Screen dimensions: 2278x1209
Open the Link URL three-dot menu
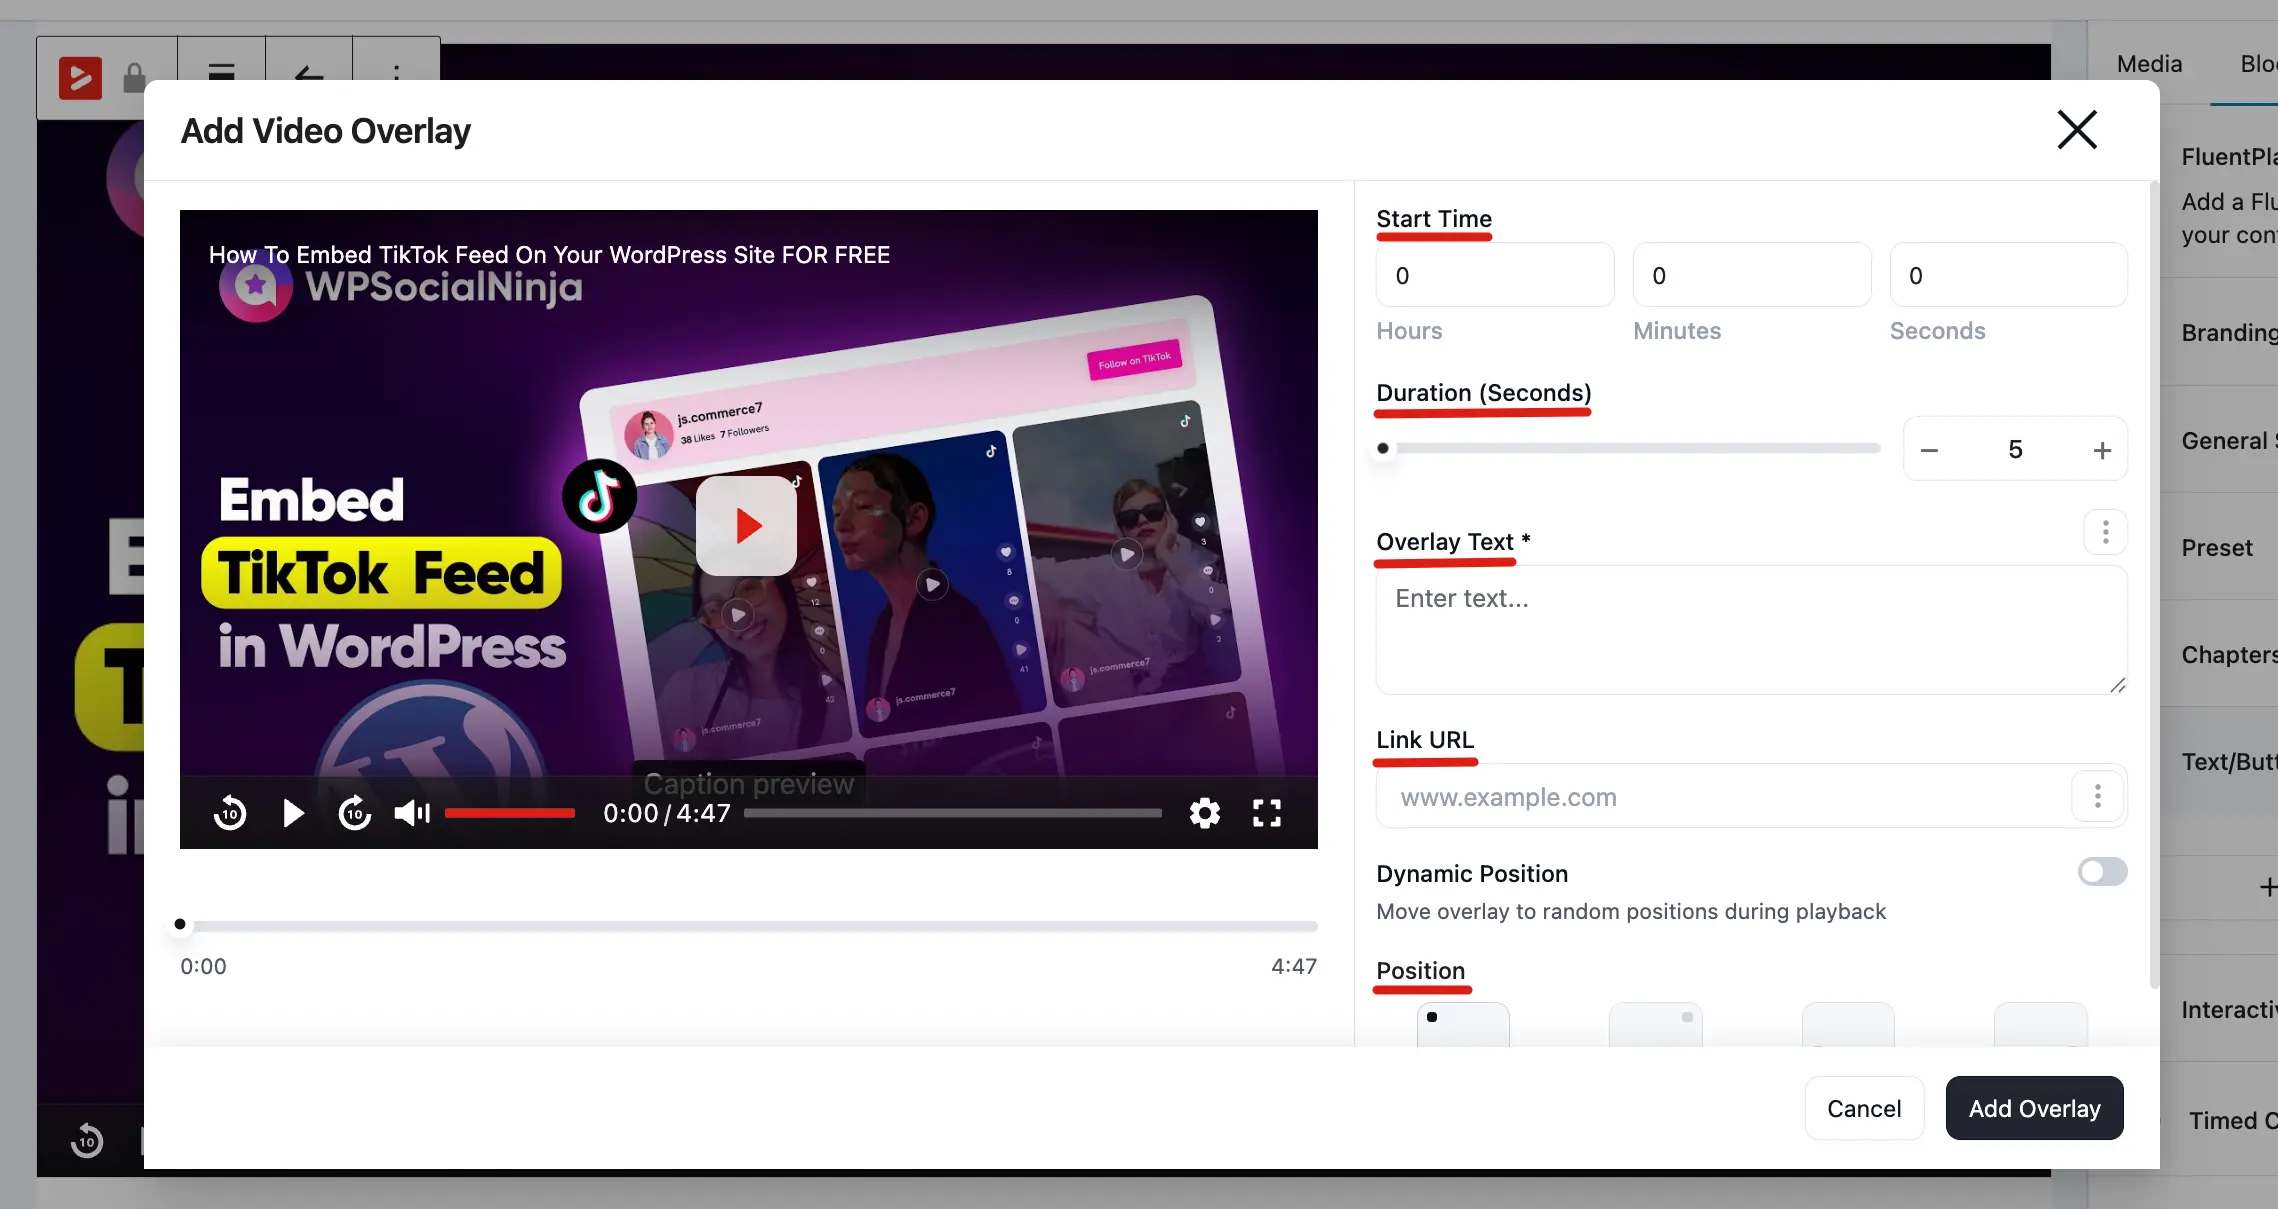point(2097,797)
